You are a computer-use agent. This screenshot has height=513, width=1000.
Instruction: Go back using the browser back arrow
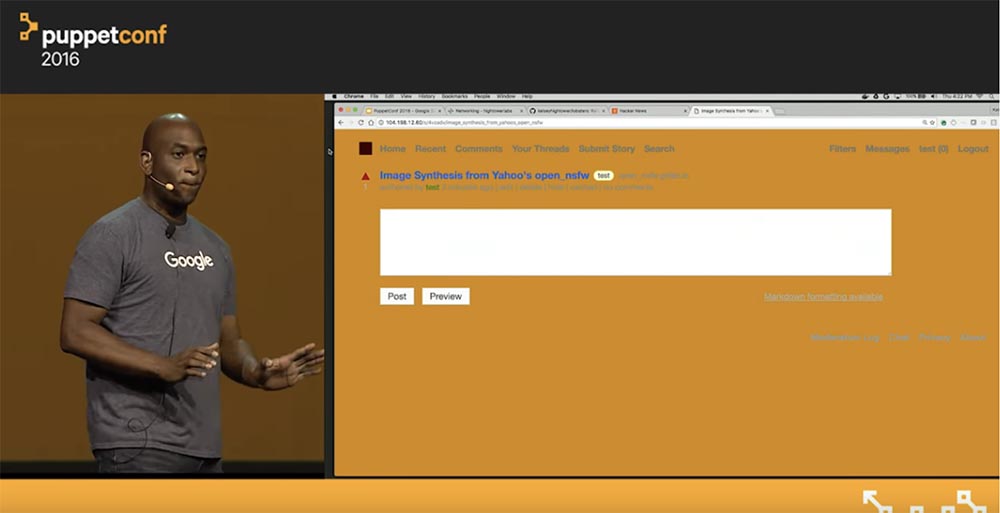[x=341, y=123]
